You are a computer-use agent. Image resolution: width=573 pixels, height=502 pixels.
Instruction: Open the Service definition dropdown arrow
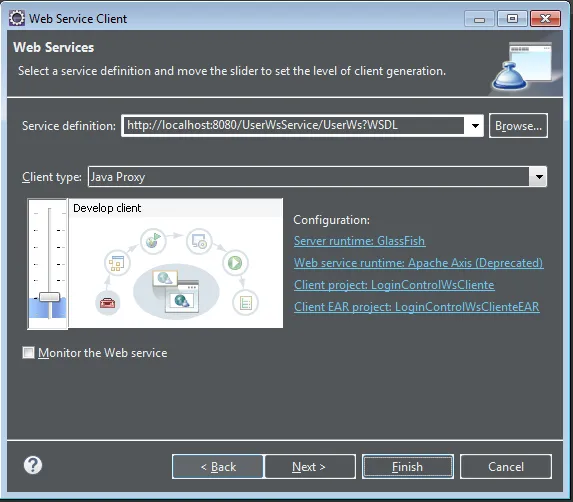[x=475, y=126]
